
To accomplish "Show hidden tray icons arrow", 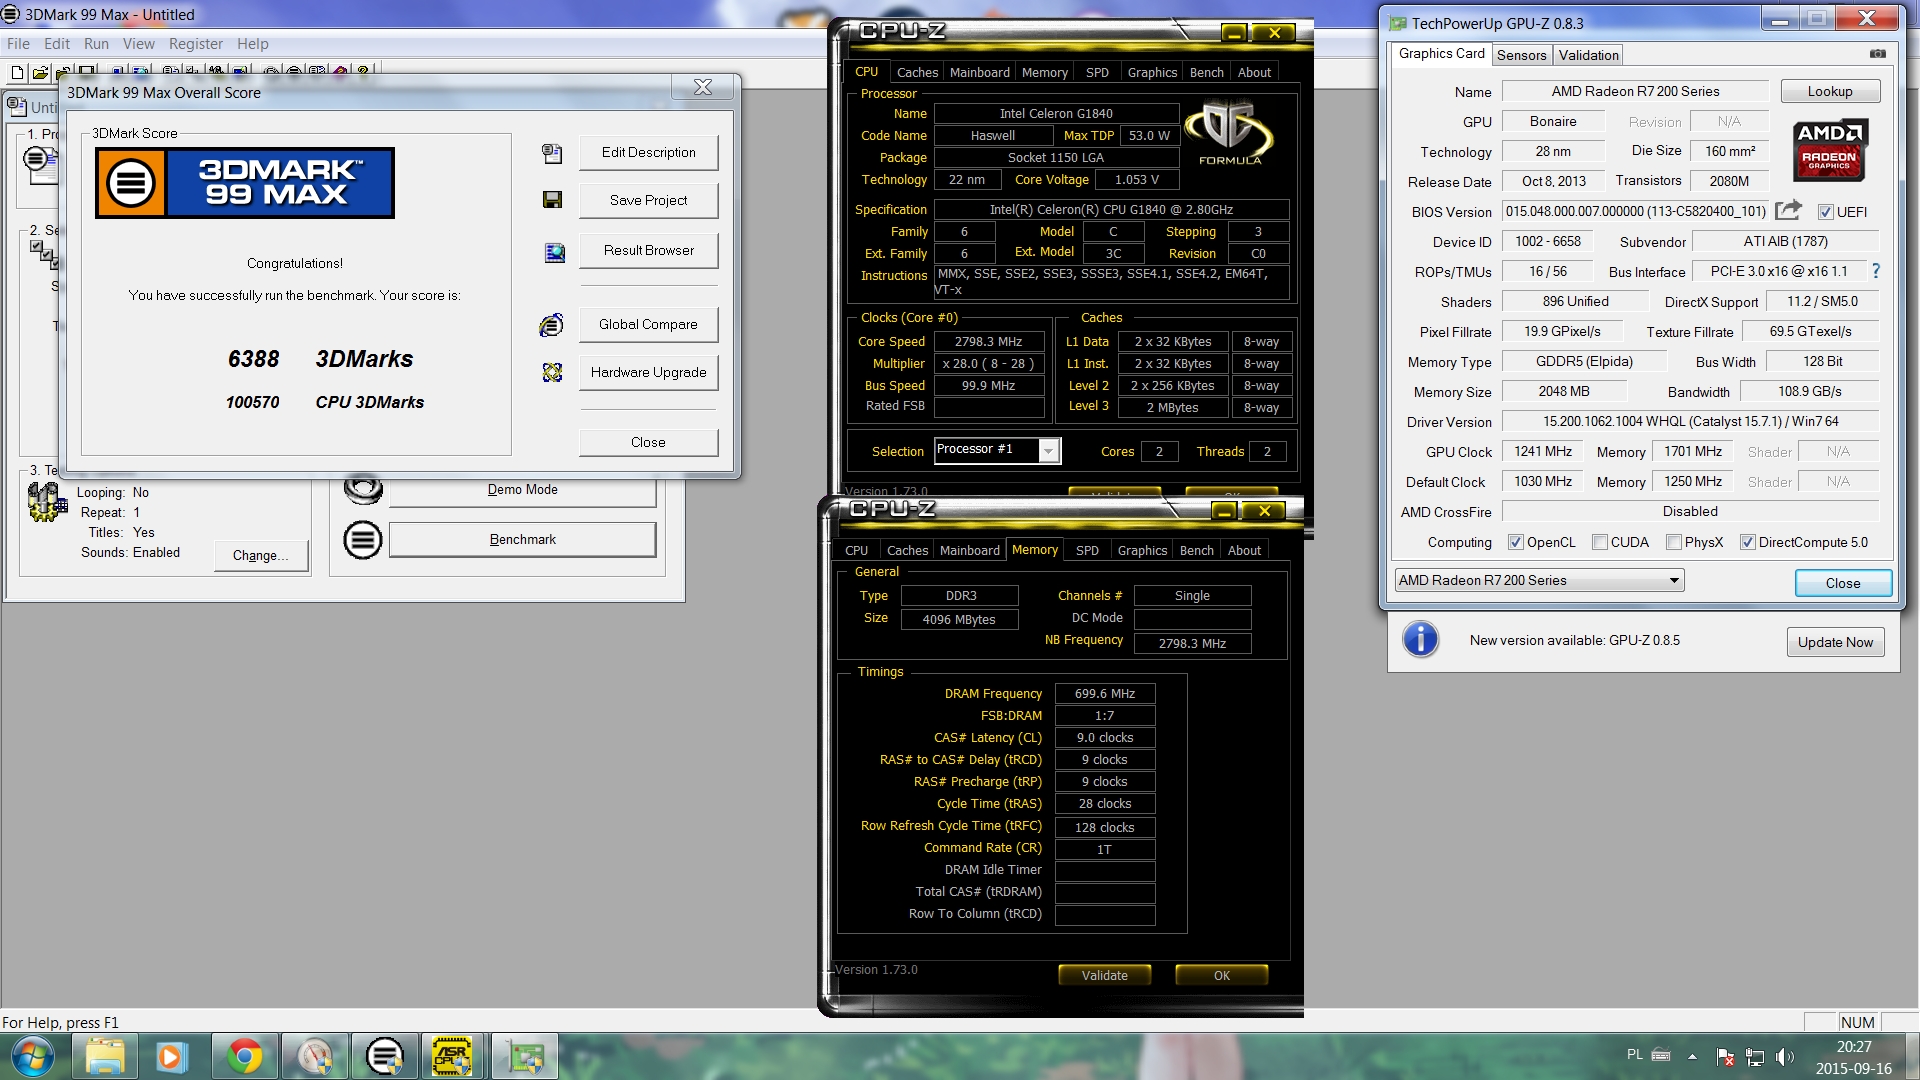I will click(1692, 1056).
